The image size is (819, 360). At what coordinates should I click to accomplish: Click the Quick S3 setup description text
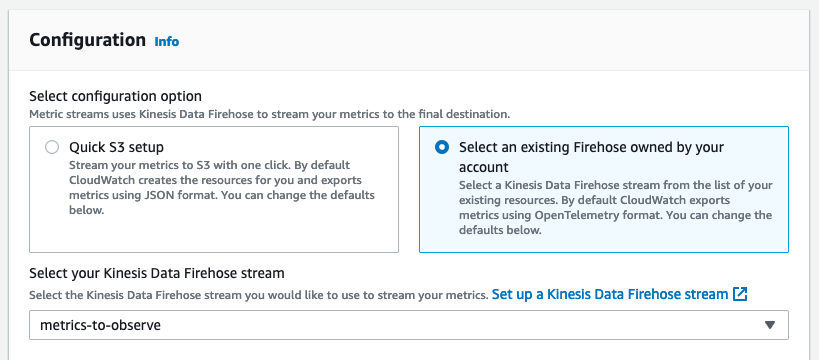point(222,188)
